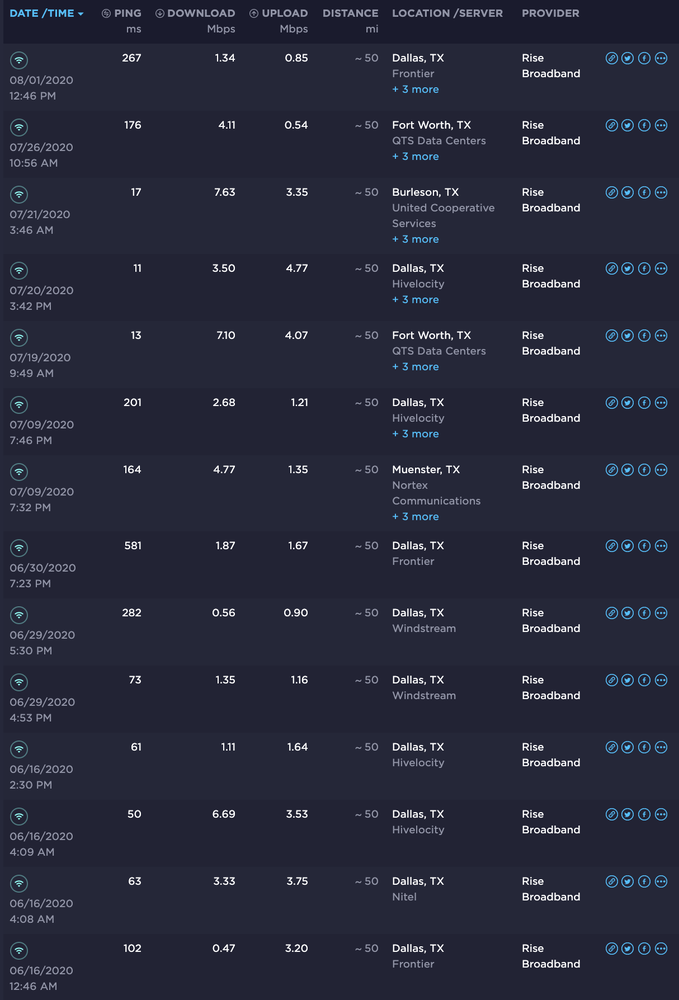Share the 06/16/2020 4:09 AM result to Facebook
This screenshot has width=679, height=1000.
click(x=643, y=814)
